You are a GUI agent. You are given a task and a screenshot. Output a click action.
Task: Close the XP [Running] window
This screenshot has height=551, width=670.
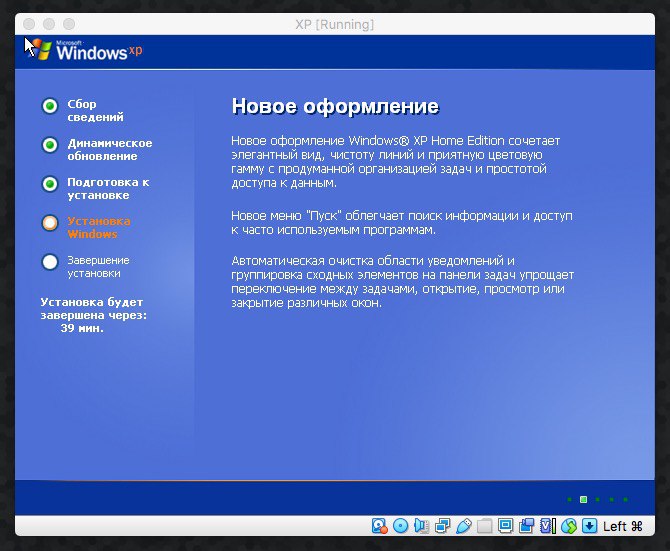pos(29,24)
